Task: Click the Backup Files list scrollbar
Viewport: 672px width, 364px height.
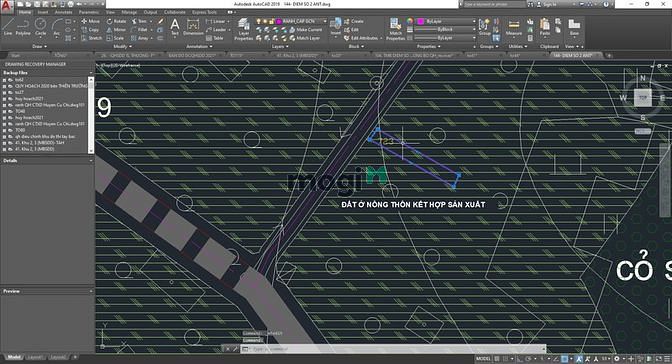Action: 90,114
